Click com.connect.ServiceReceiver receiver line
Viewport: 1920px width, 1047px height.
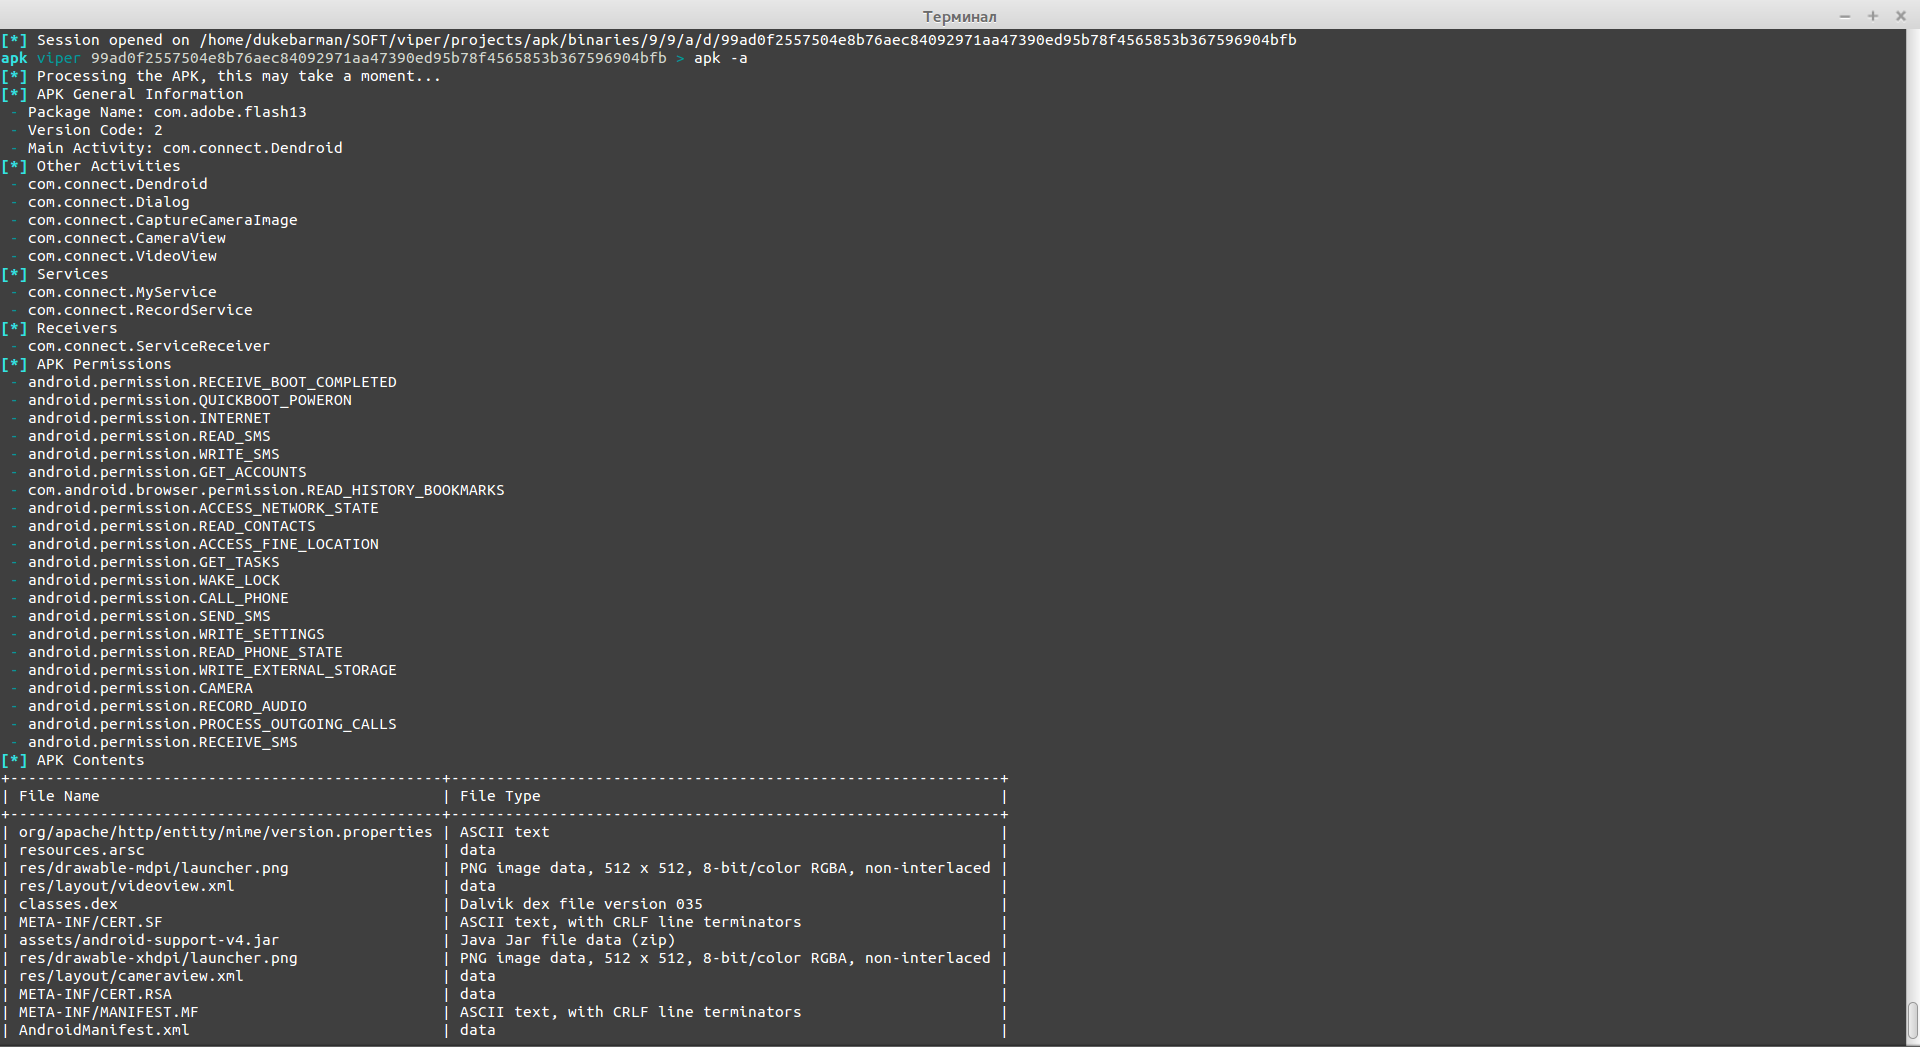click(x=149, y=346)
